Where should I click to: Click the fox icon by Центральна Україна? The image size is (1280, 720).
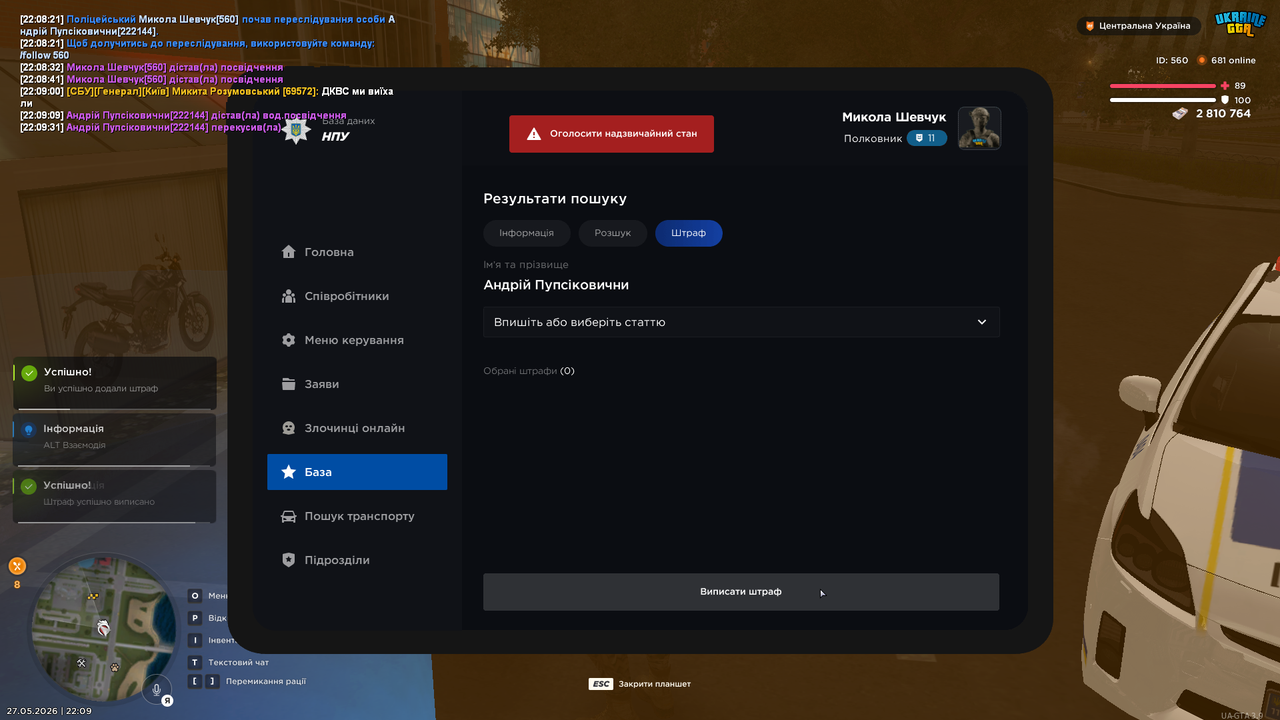(x=1090, y=26)
